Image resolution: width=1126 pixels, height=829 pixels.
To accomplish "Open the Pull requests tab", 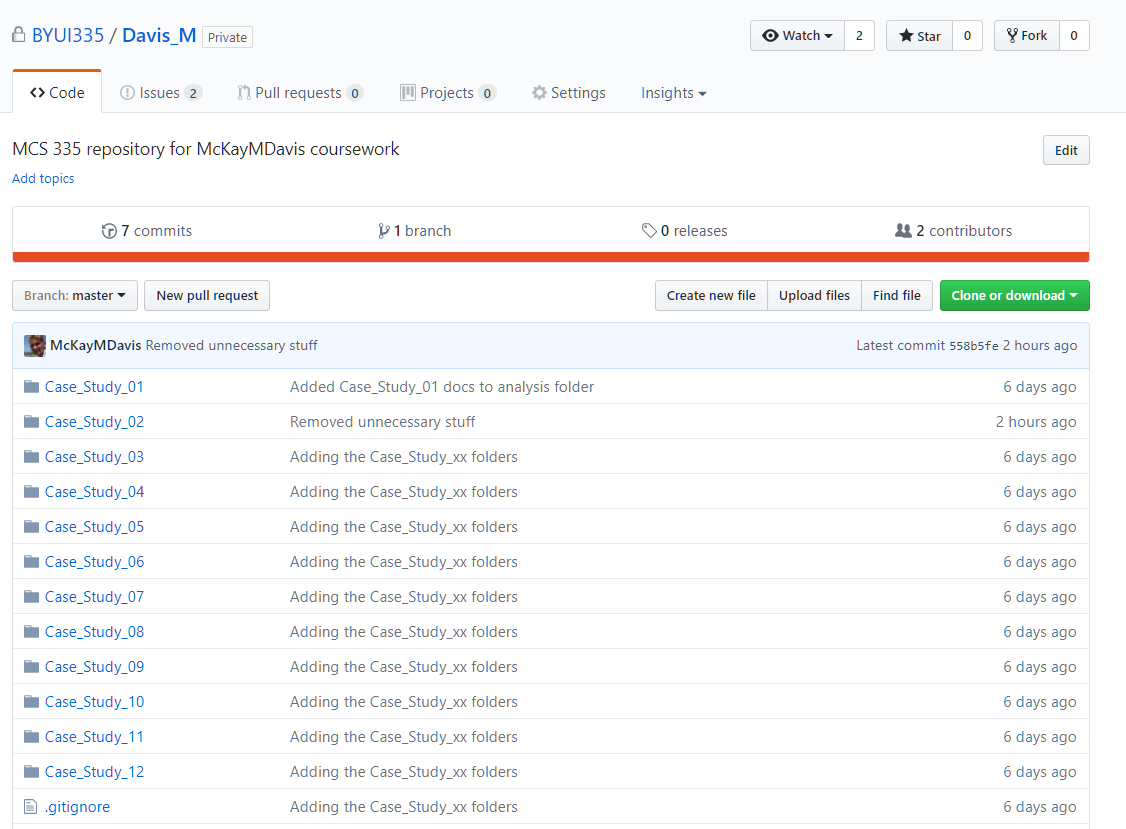I will [298, 93].
